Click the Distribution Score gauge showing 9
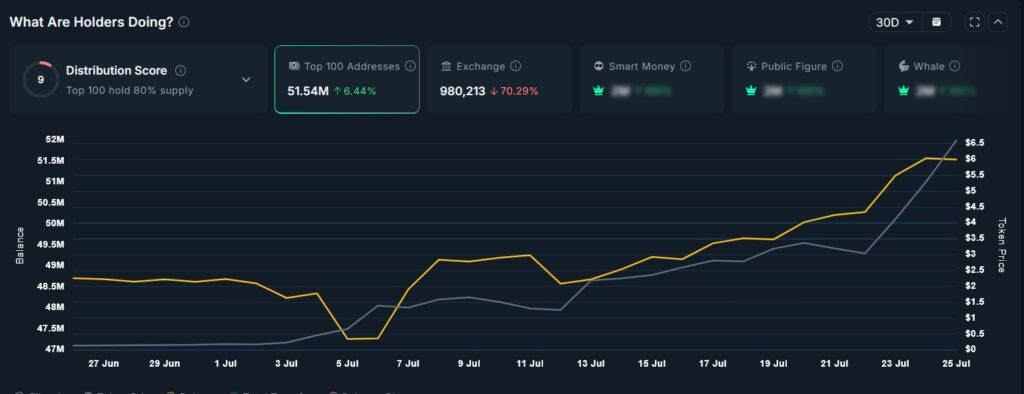The height and width of the screenshot is (394, 1024). pos(40,80)
